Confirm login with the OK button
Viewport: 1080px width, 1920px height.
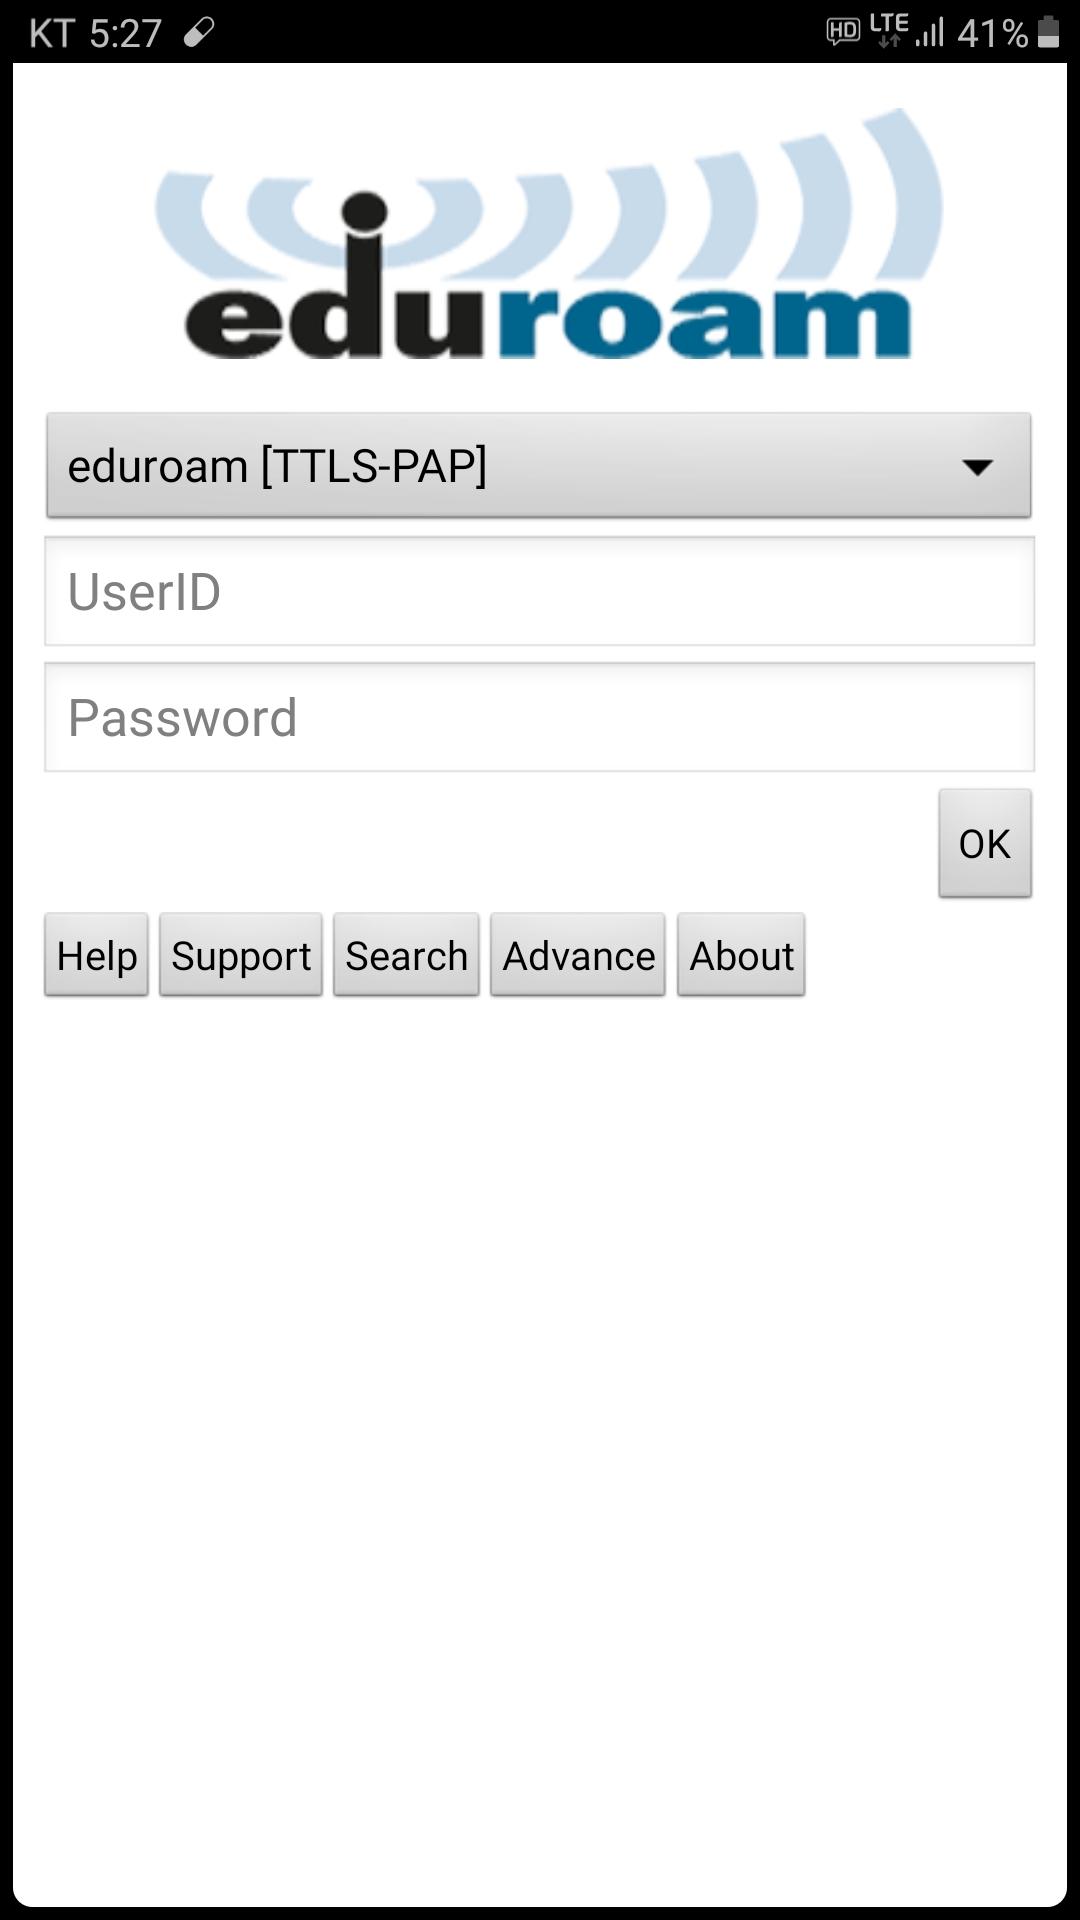[985, 843]
